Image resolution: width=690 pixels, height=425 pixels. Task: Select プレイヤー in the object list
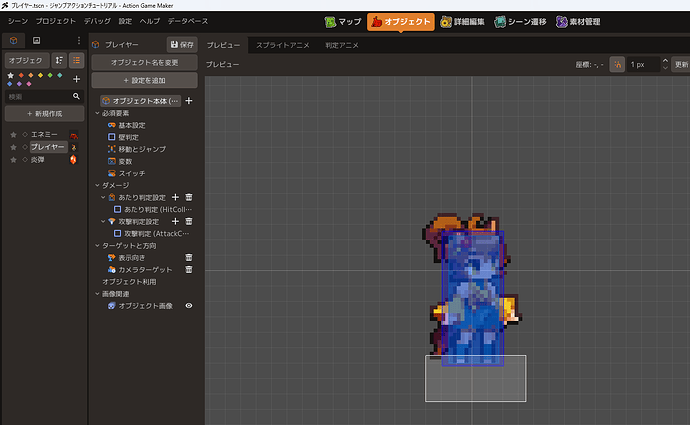[x=48, y=147]
